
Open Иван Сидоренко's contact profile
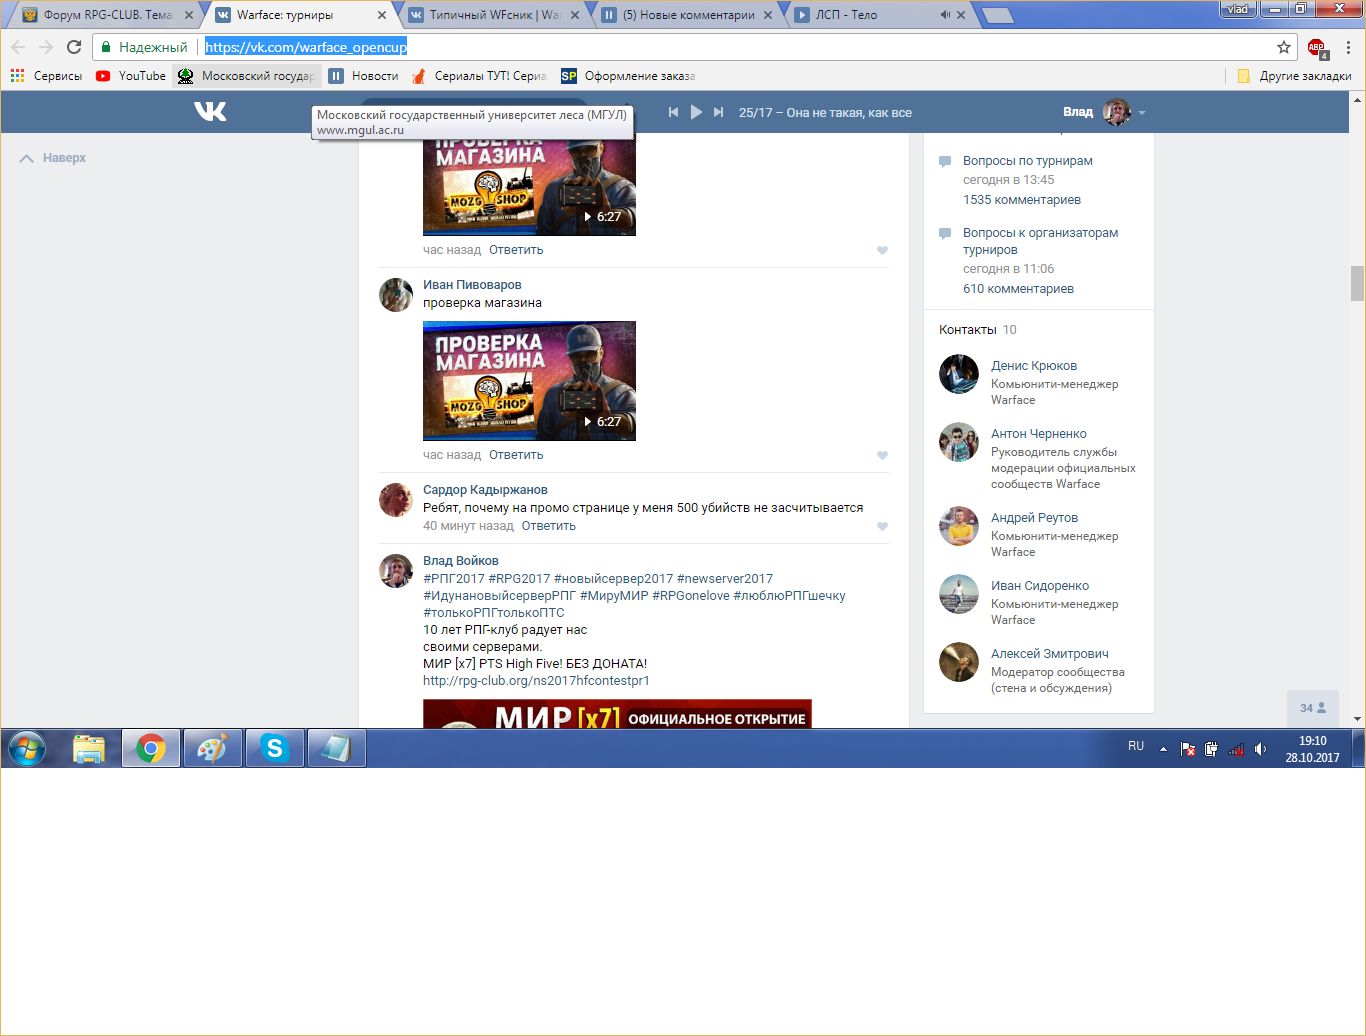pyautogui.click(x=1040, y=586)
